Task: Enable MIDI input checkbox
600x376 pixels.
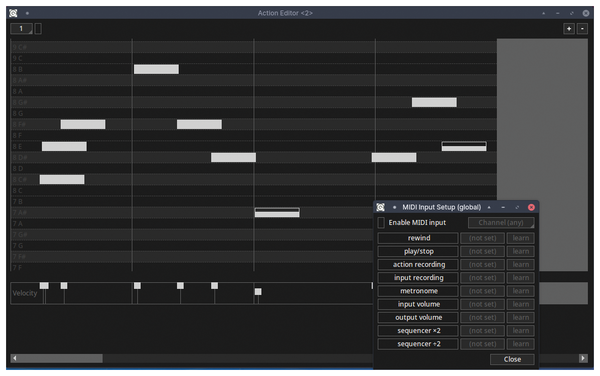Action: click(x=381, y=223)
